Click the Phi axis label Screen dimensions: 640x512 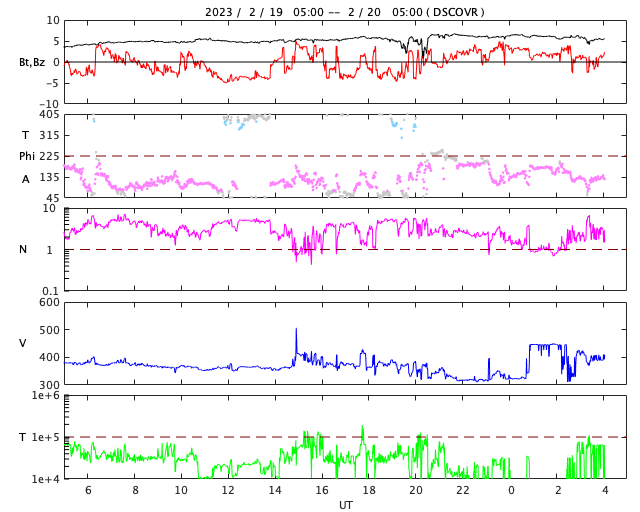tap(27, 156)
